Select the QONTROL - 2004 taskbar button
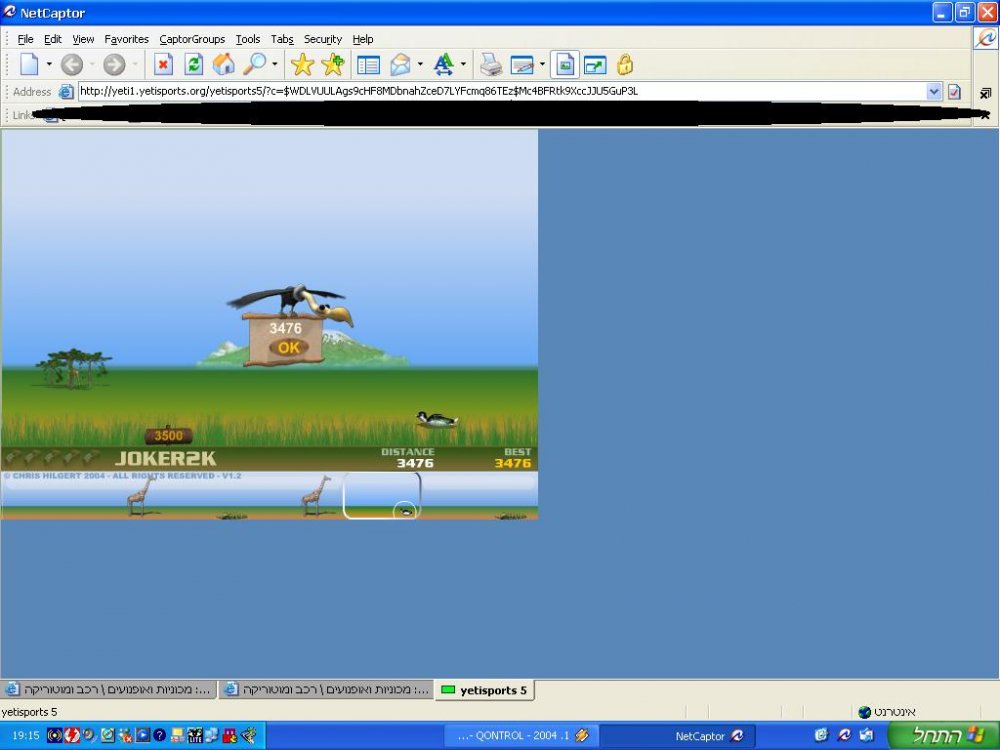Viewport: 1000px width, 750px height. click(524, 736)
